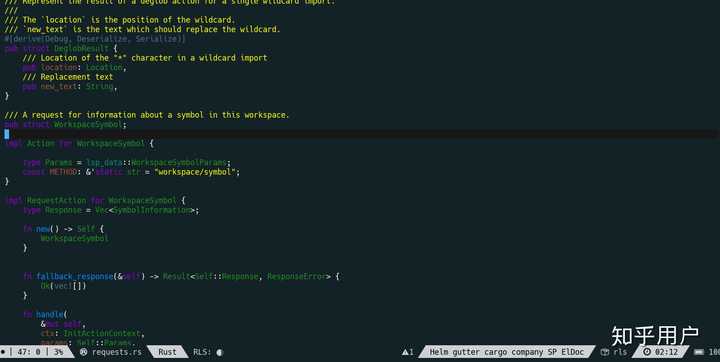Image resolution: width=720 pixels, height=362 pixels.
Task: Click the "impl RequestAction for WorkspaceSymbol" line
Action: pyautogui.click(x=96, y=200)
